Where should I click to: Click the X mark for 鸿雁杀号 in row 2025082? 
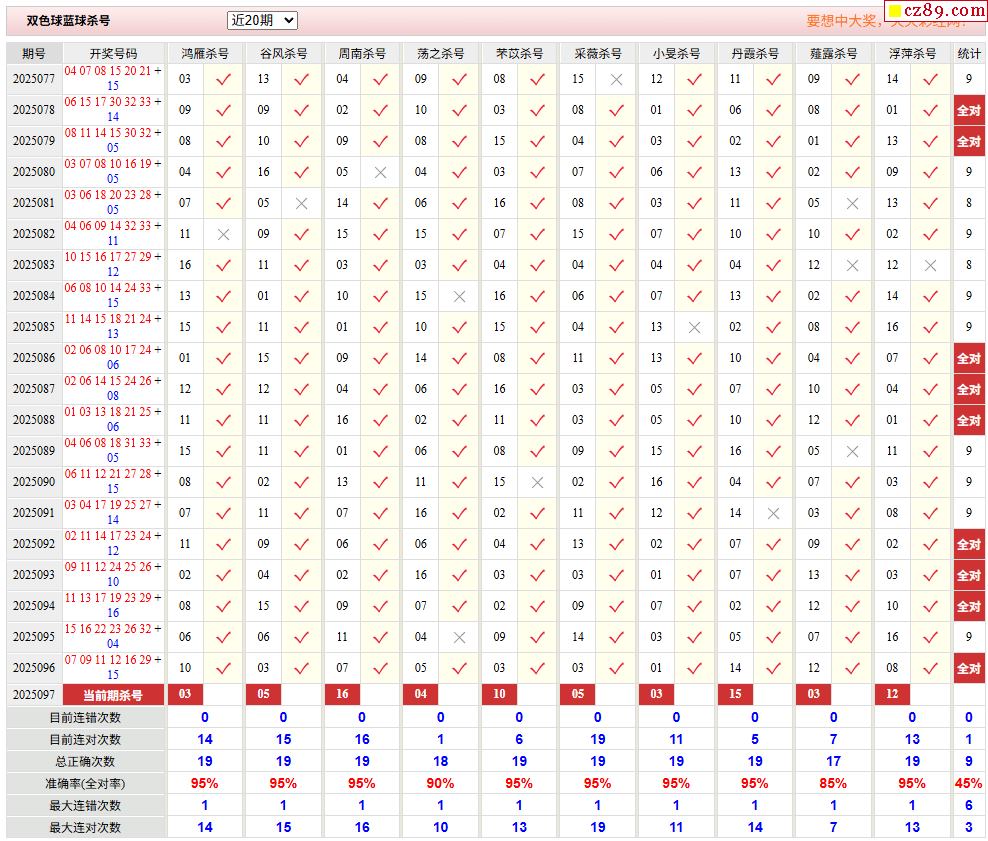coord(223,234)
